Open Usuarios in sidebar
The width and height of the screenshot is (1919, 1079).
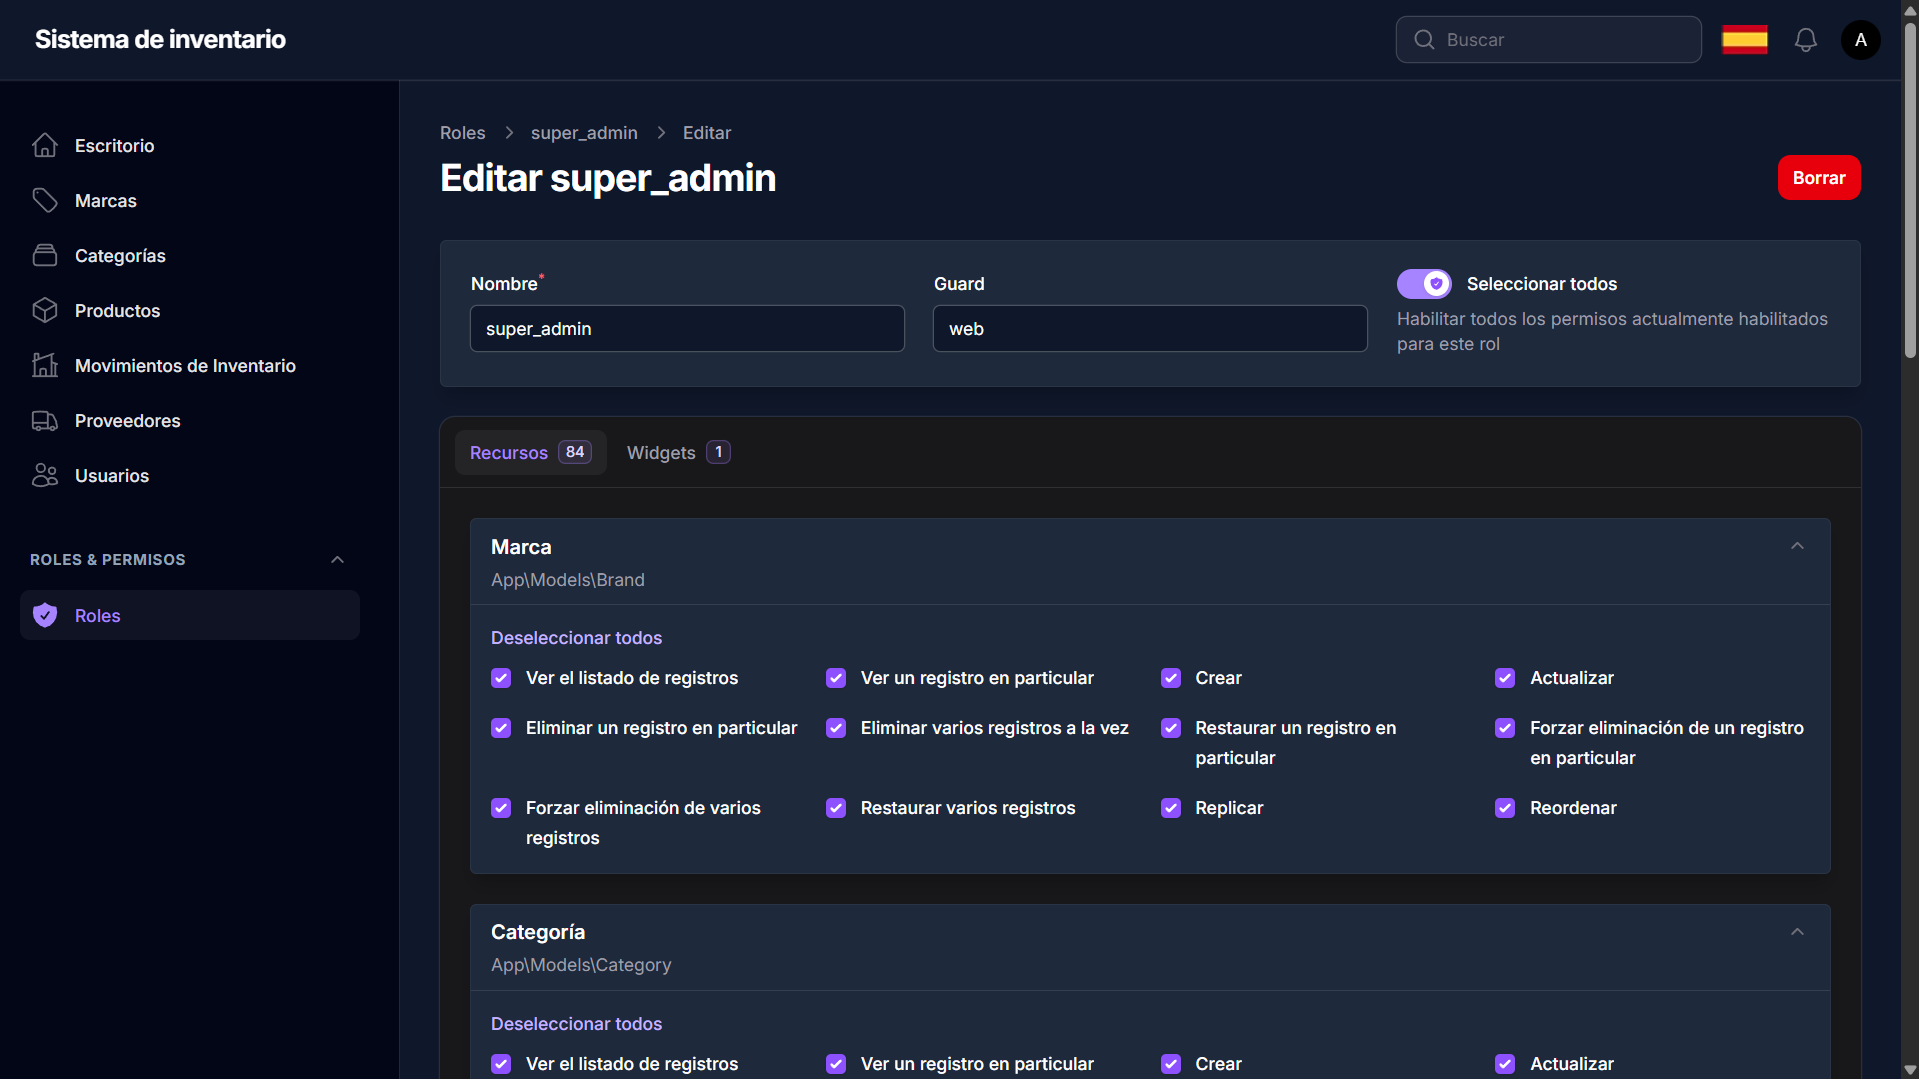[190, 475]
